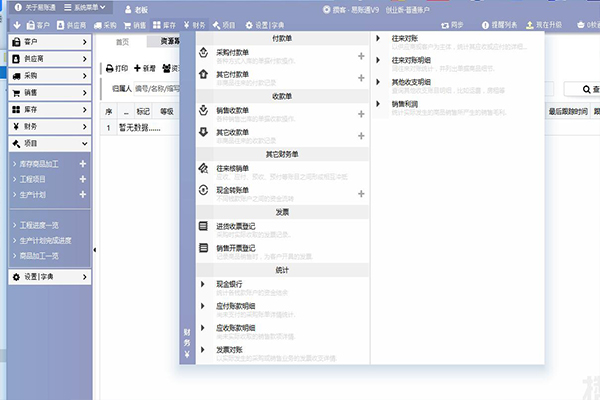Open the 发票对账 report
This screenshot has width=600, height=400.
click(x=229, y=349)
